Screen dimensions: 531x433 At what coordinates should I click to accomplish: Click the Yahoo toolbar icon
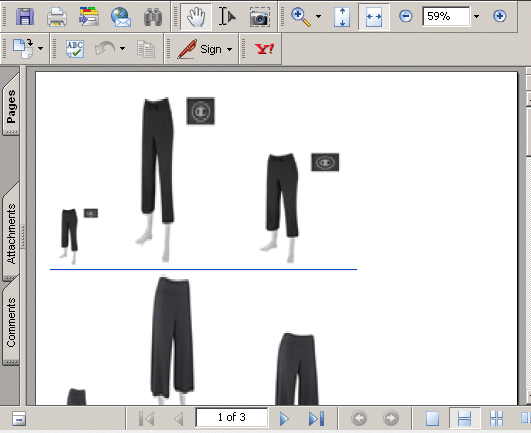[x=264, y=49]
